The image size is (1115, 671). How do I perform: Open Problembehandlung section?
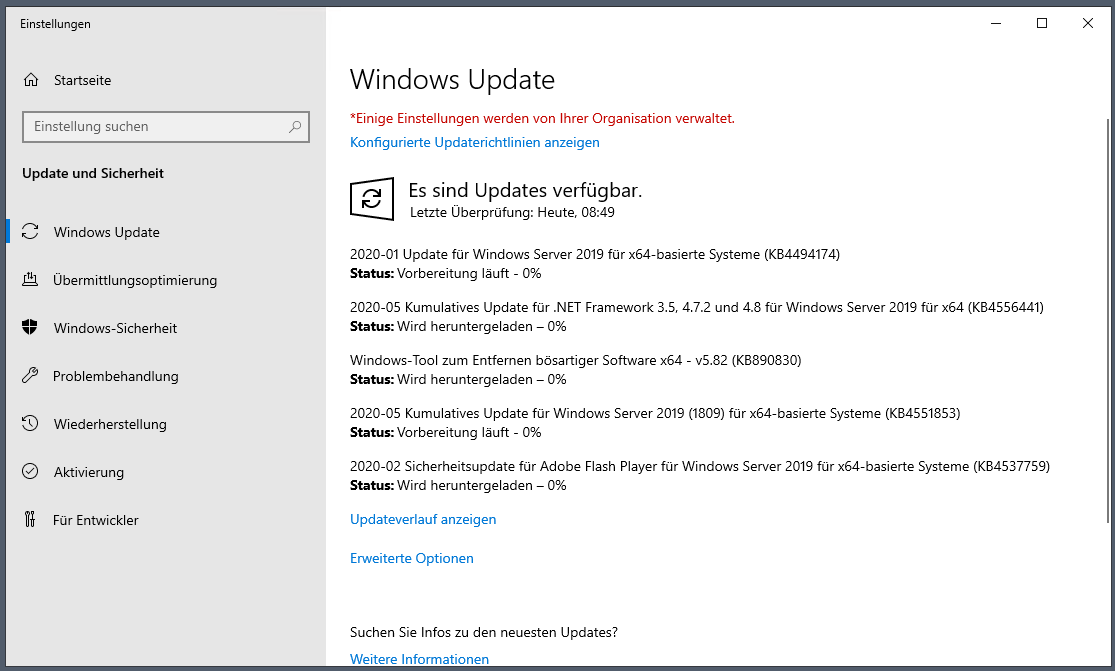click(115, 376)
